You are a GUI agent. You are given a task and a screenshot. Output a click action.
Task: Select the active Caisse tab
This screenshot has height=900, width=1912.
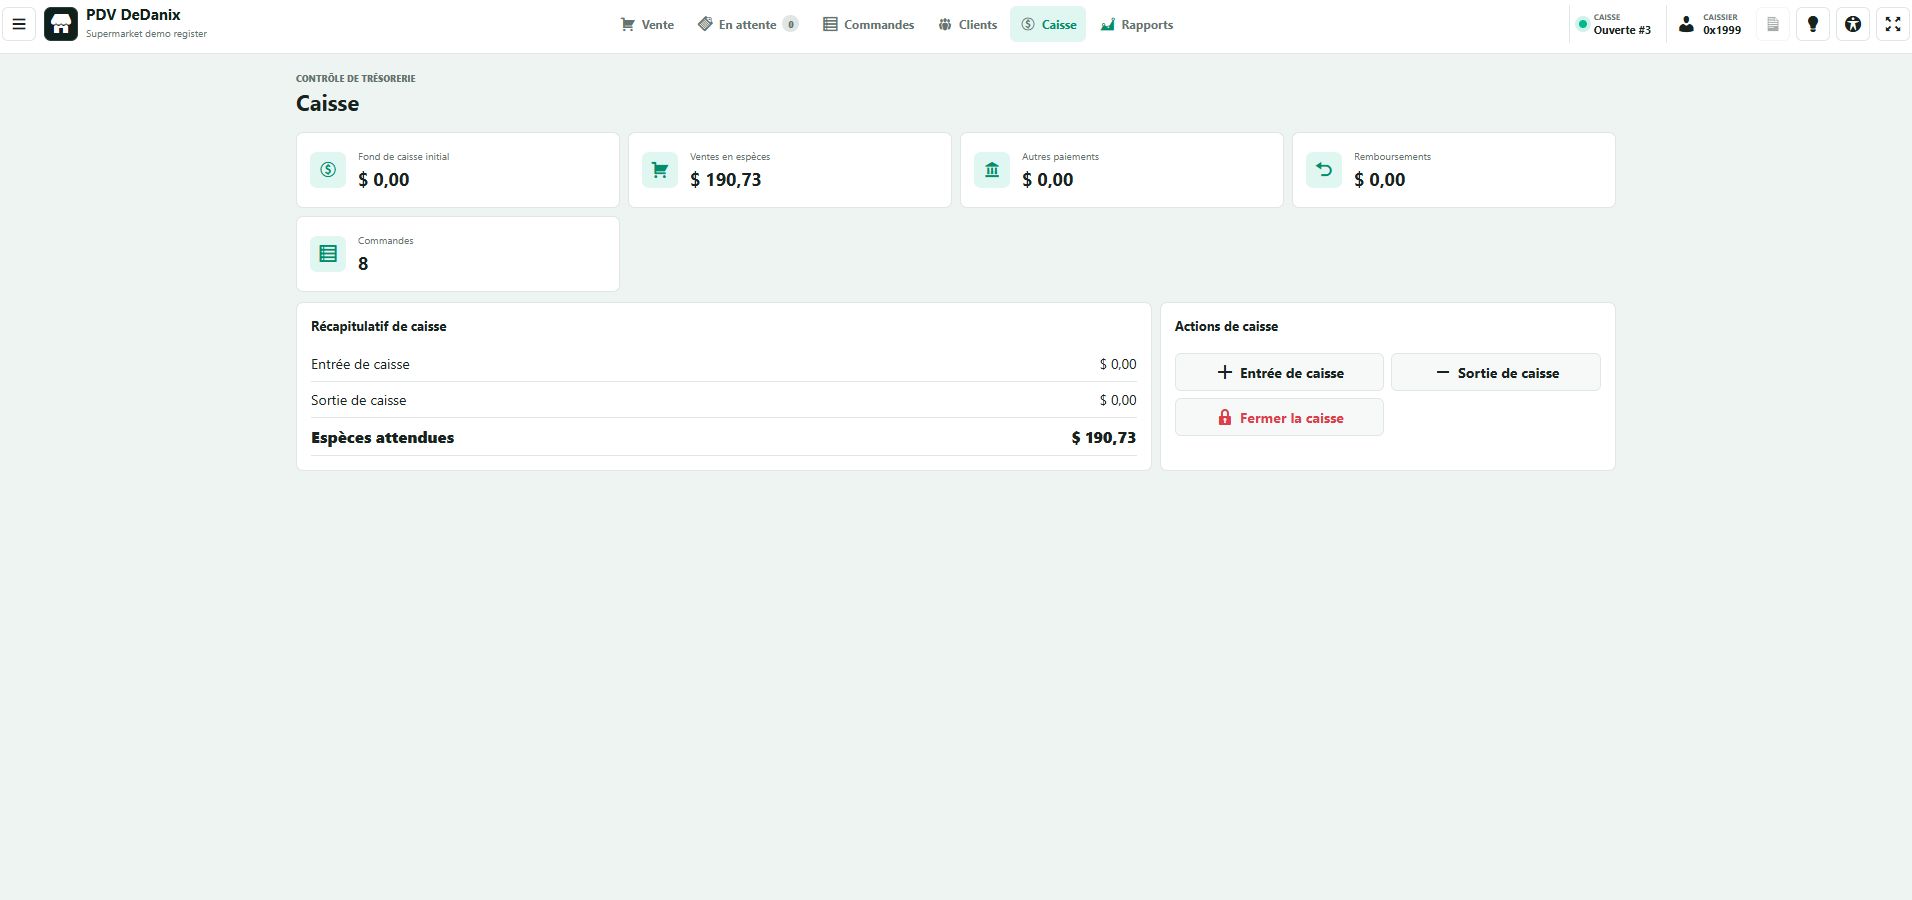coord(1048,24)
